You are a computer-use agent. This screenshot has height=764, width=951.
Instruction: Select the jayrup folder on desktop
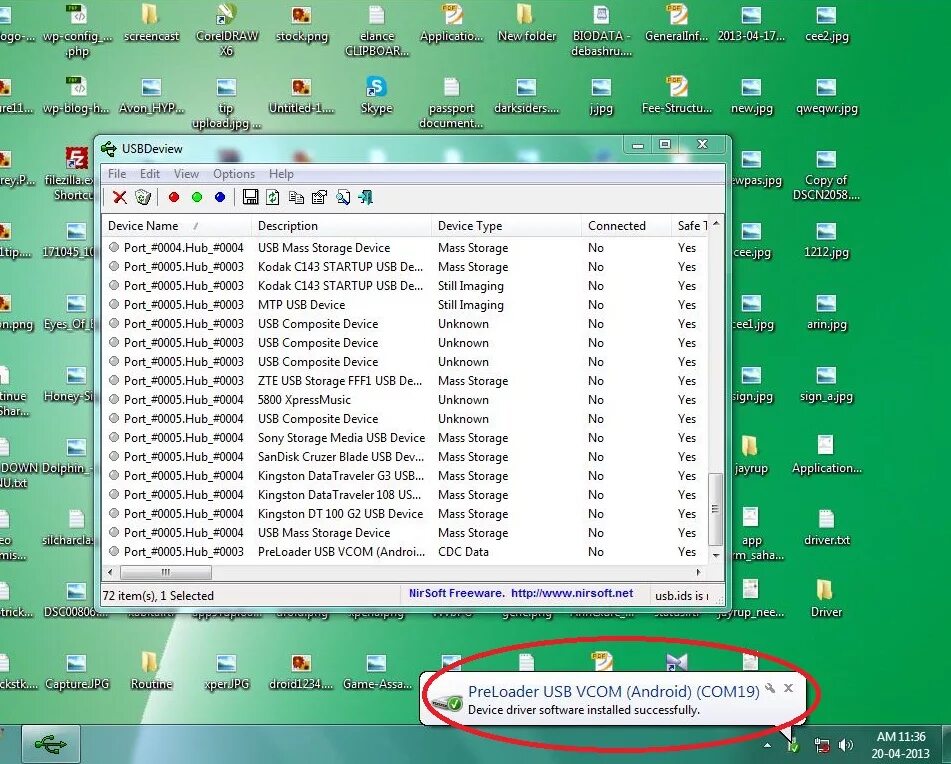pos(751,454)
